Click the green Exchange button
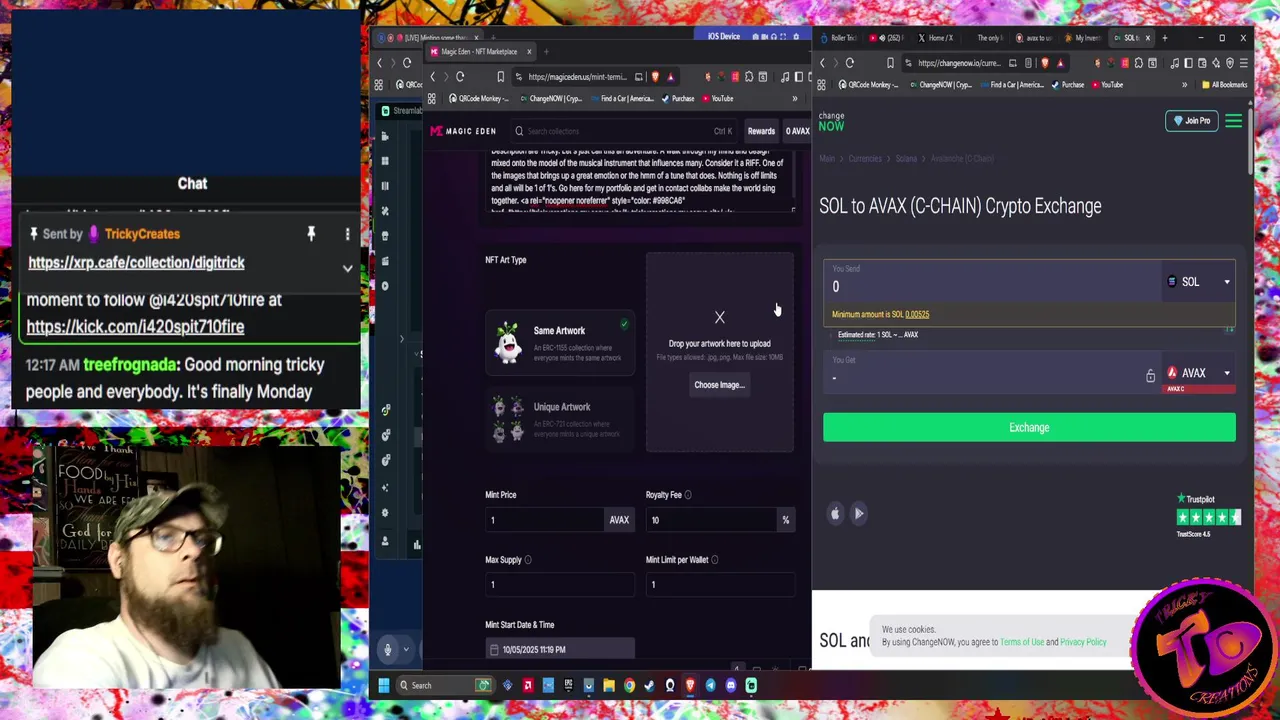Image resolution: width=1280 pixels, height=720 pixels. [1029, 428]
